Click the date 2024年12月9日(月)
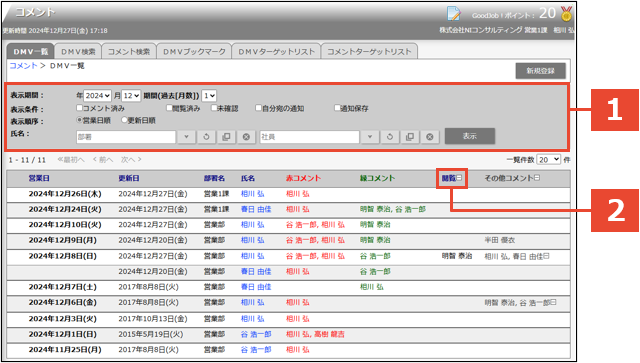The height and width of the screenshot is (363, 640). (x=63, y=240)
